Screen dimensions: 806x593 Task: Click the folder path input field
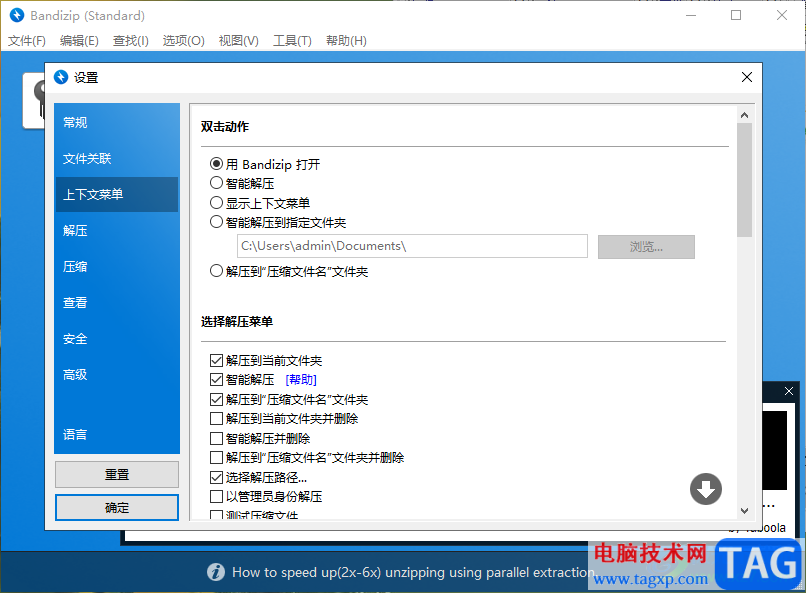(412, 246)
